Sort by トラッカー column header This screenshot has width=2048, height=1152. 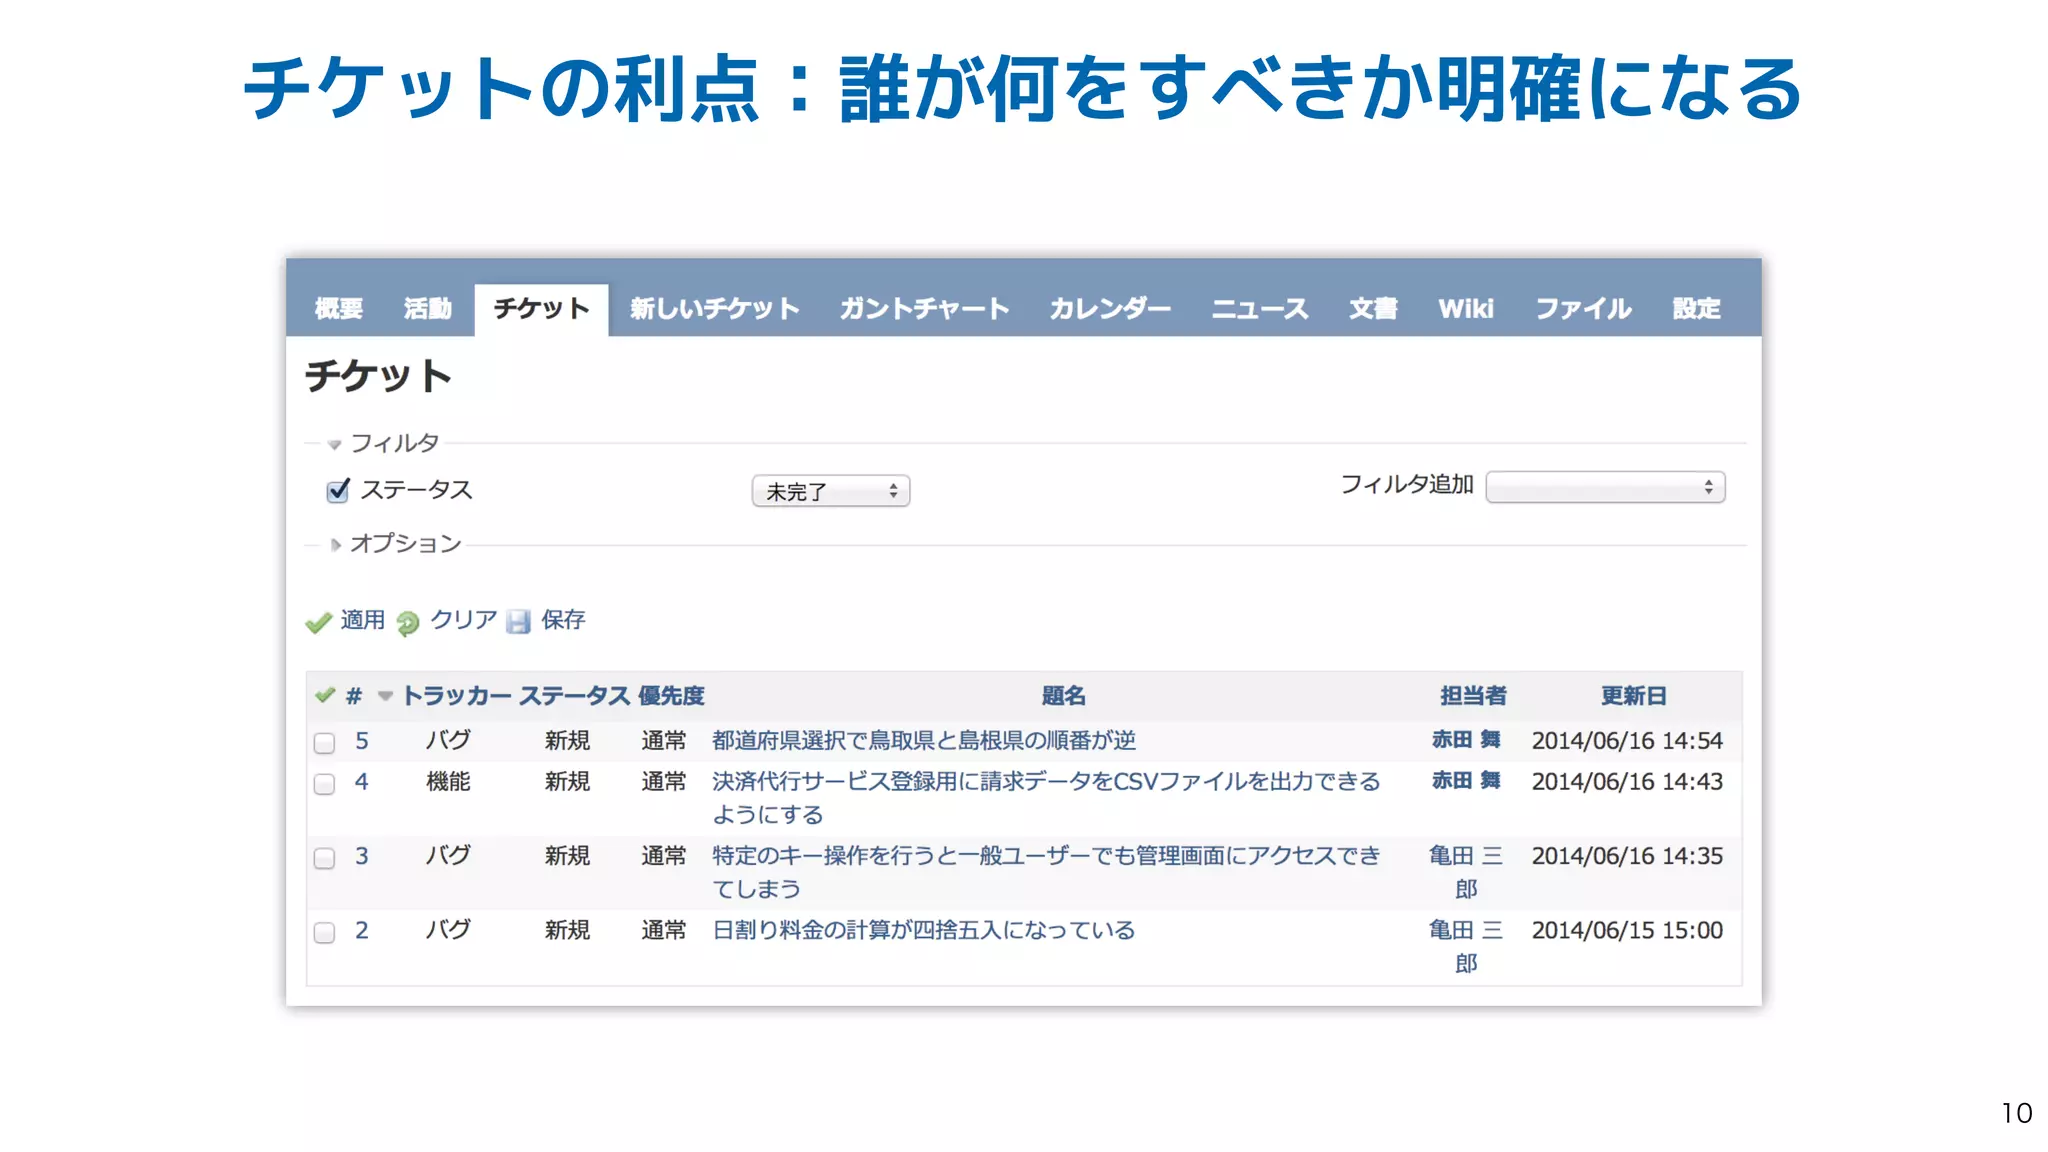[x=456, y=696]
